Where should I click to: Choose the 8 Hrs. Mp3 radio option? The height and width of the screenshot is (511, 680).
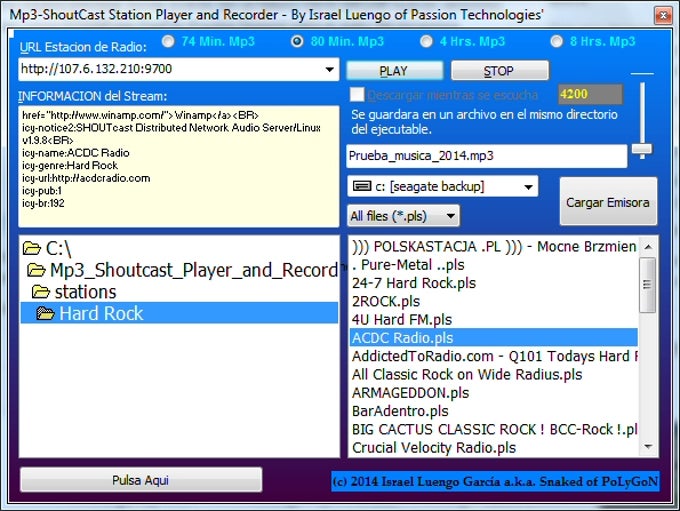[556, 41]
